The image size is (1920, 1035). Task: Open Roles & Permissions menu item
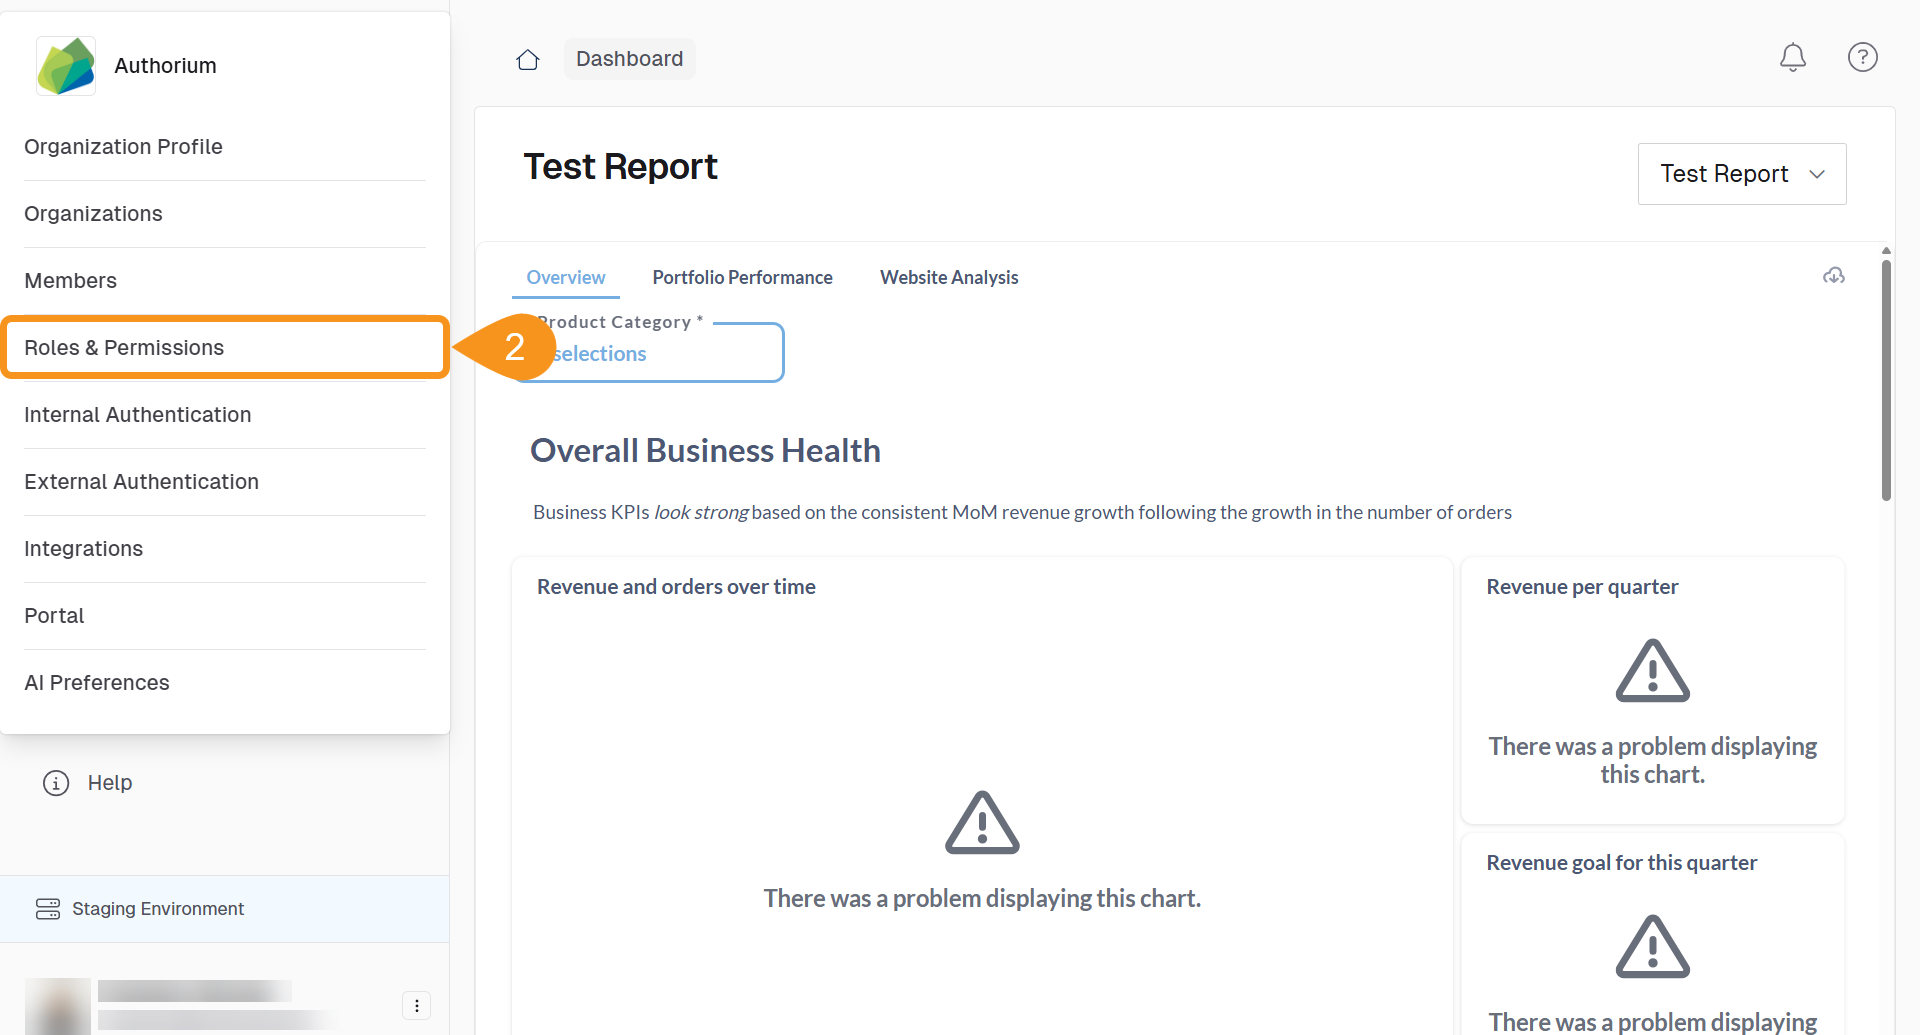[x=124, y=348]
